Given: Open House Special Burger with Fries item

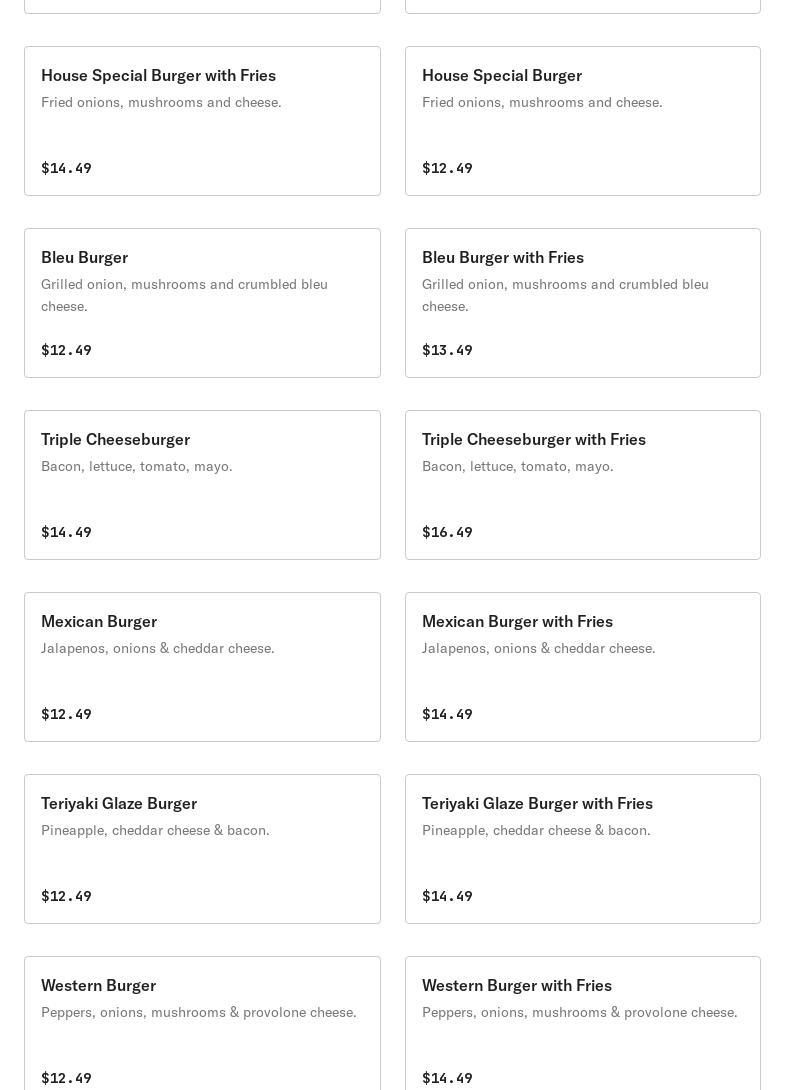Looking at the screenshot, I should [202, 121].
